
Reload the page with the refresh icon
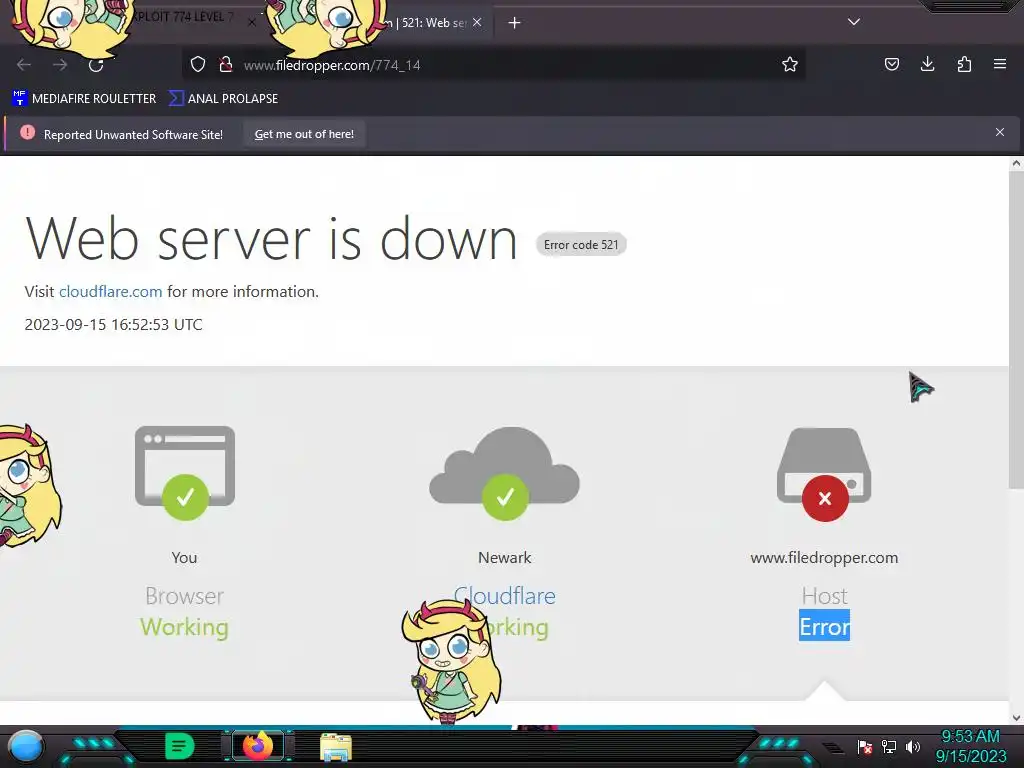coord(96,65)
